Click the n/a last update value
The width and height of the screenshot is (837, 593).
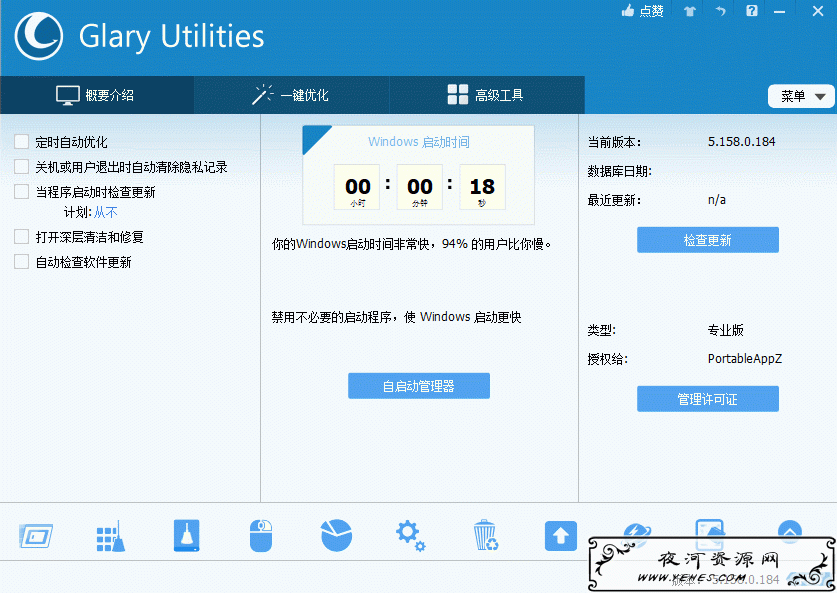tap(717, 200)
